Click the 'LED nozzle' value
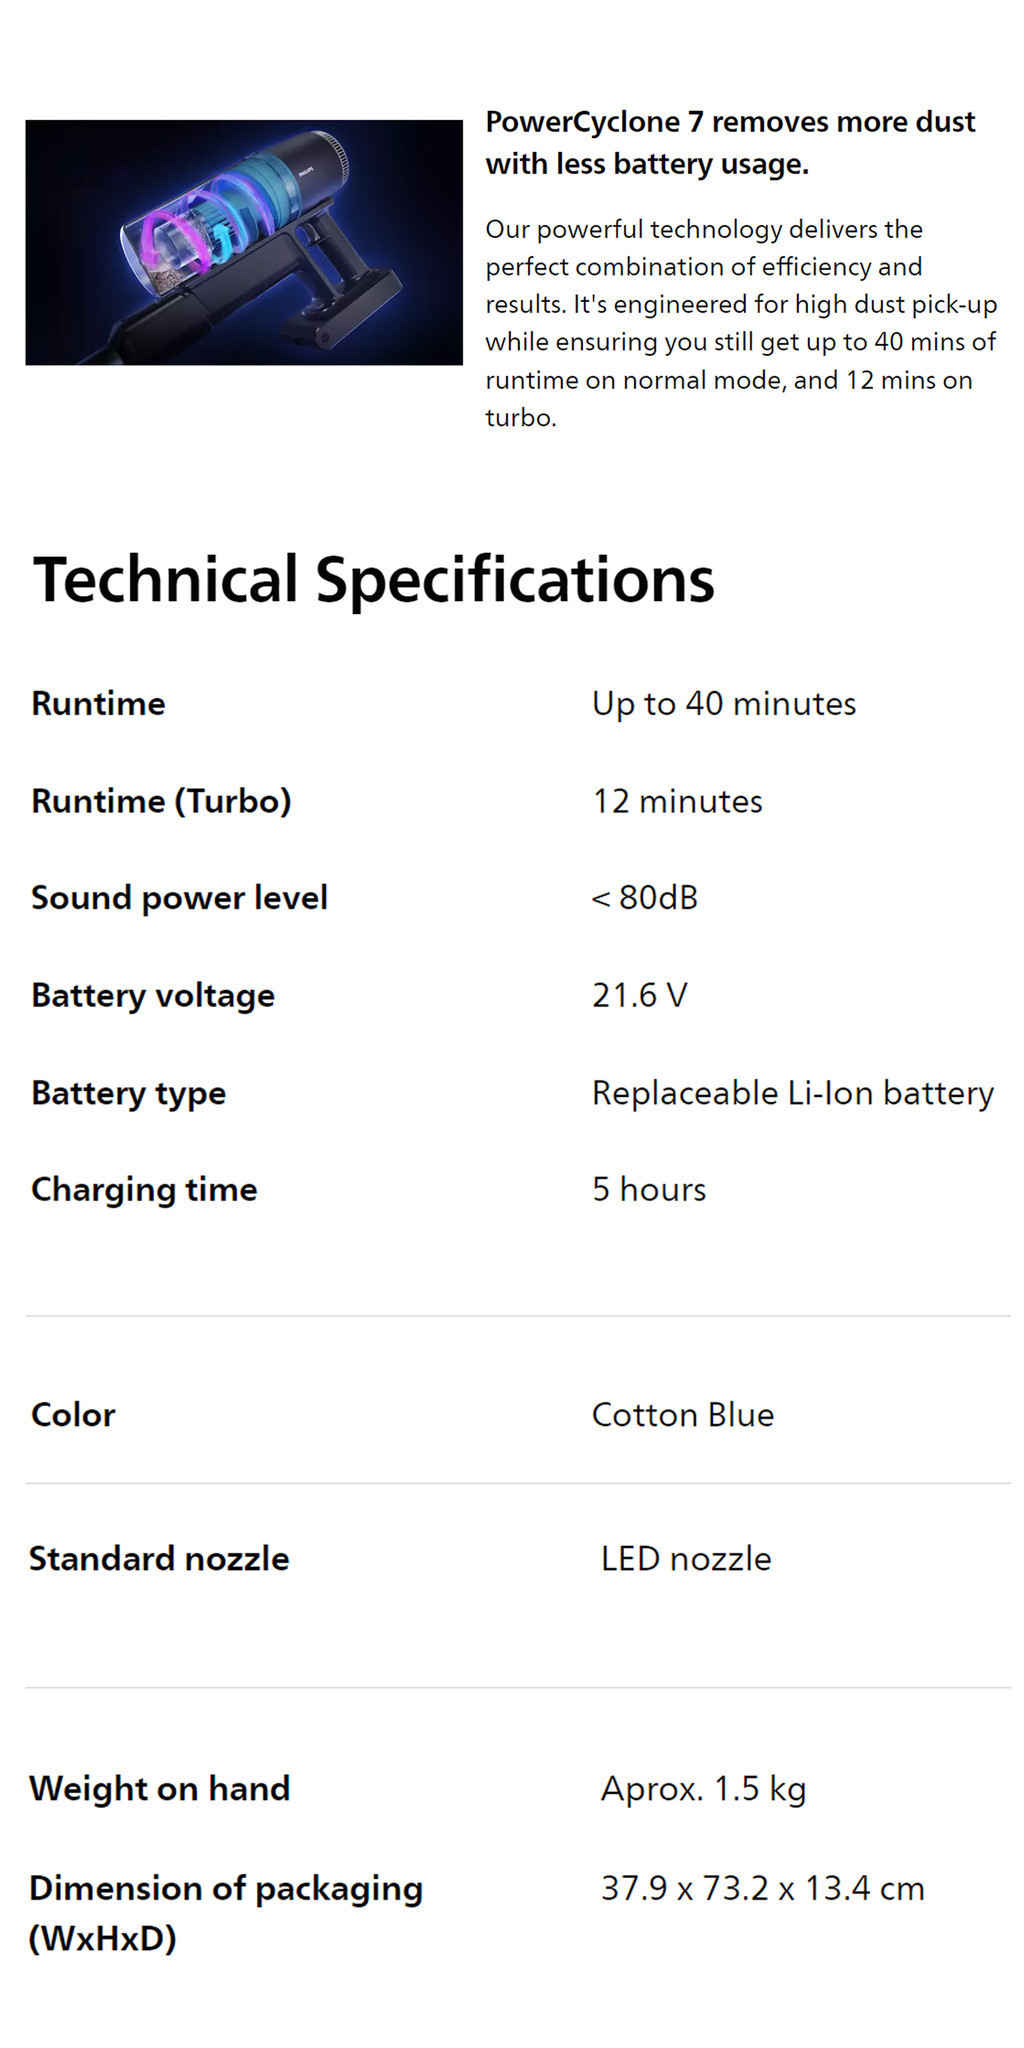The height and width of the screenshot is (2048, 1024). [686, 1559]
